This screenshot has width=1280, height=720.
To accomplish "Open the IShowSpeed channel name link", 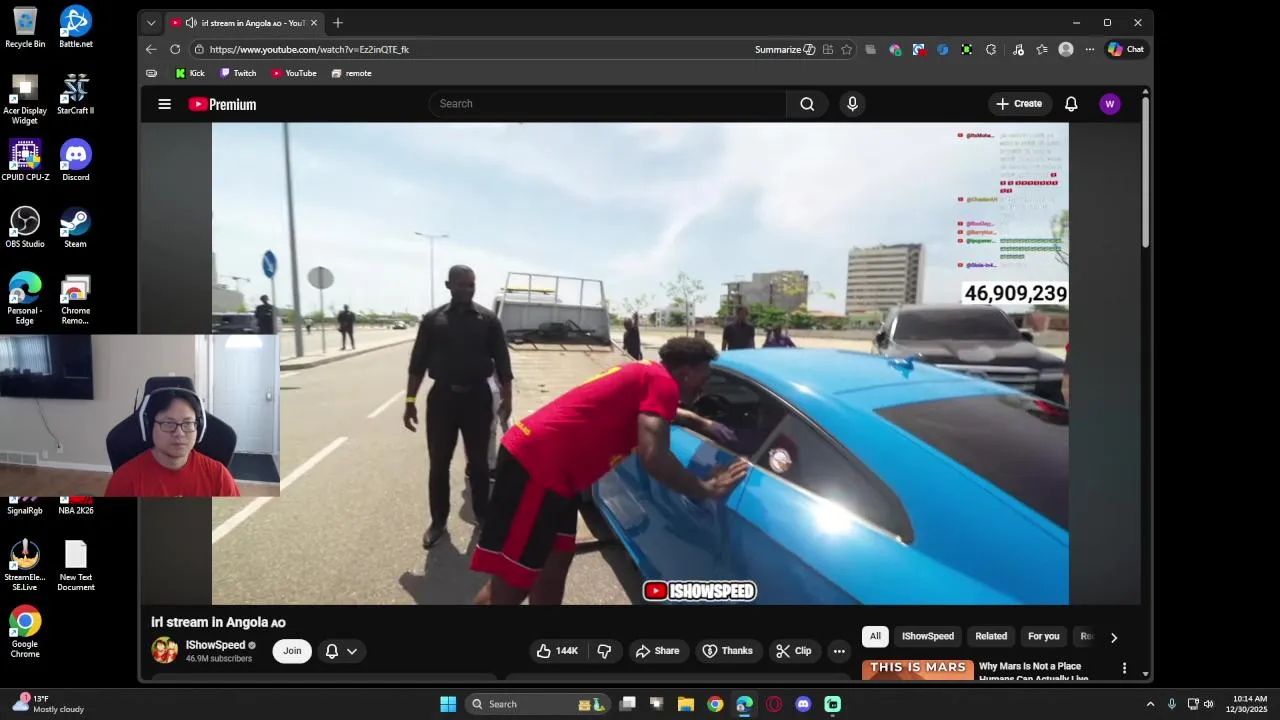I will click(215, 645).
